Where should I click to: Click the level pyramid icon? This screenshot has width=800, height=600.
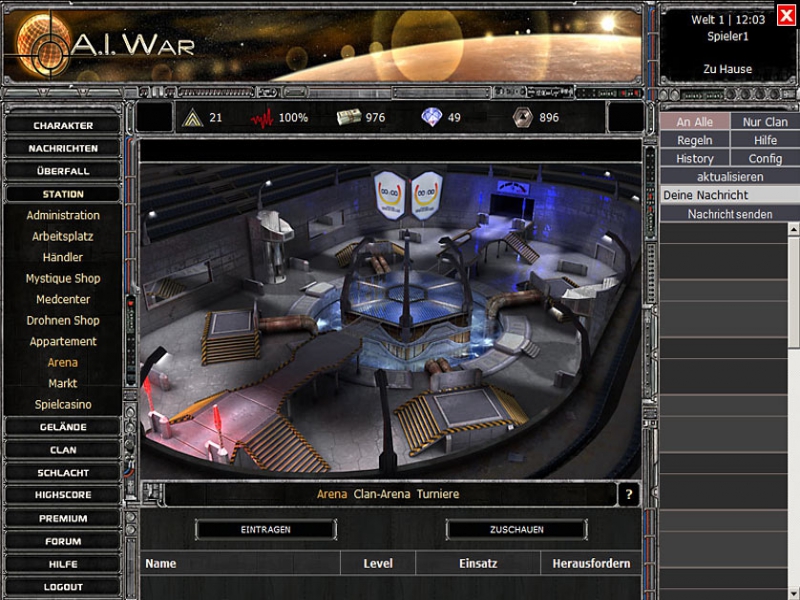click(192, 118)
